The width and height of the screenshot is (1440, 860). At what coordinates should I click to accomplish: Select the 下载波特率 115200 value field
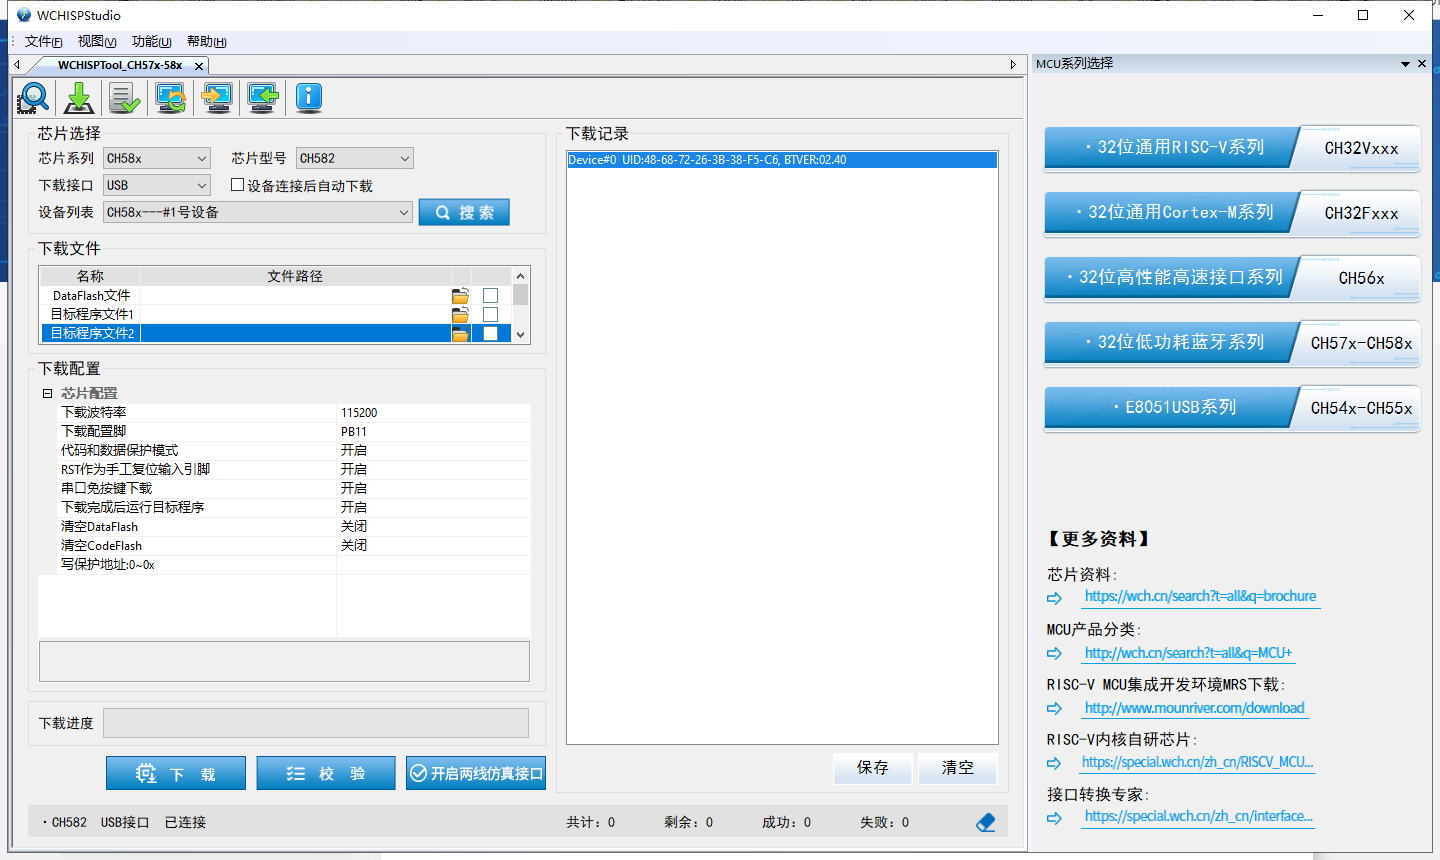[432, 412]
